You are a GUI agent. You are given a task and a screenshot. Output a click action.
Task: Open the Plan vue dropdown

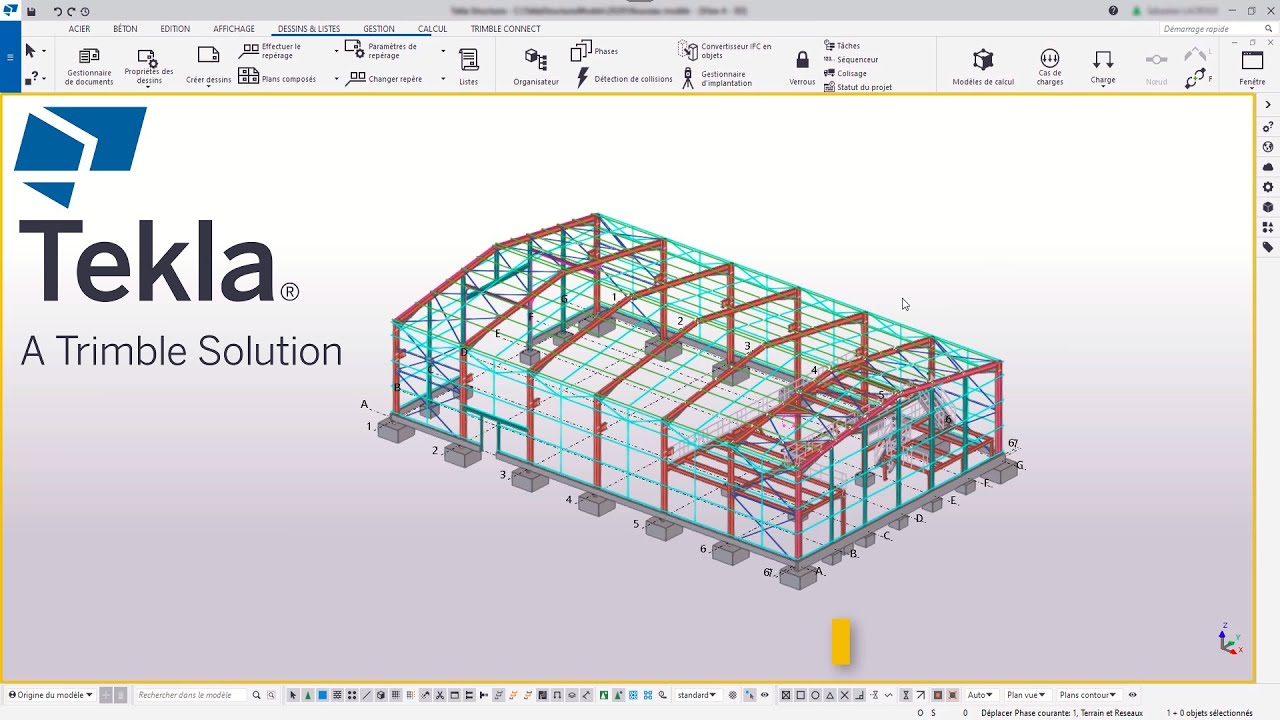pos(1026,695)
